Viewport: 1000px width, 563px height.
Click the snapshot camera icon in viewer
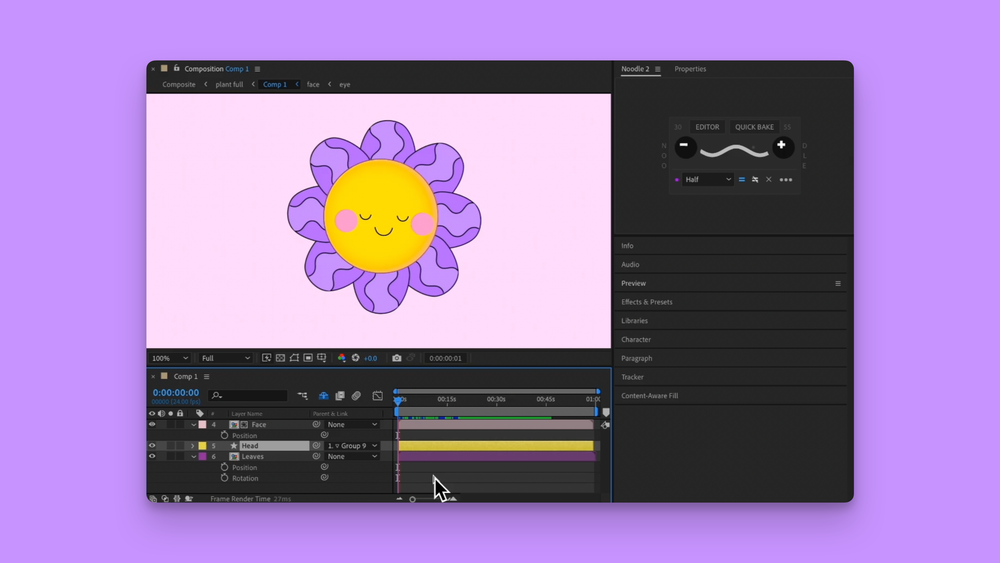(397, 358)
